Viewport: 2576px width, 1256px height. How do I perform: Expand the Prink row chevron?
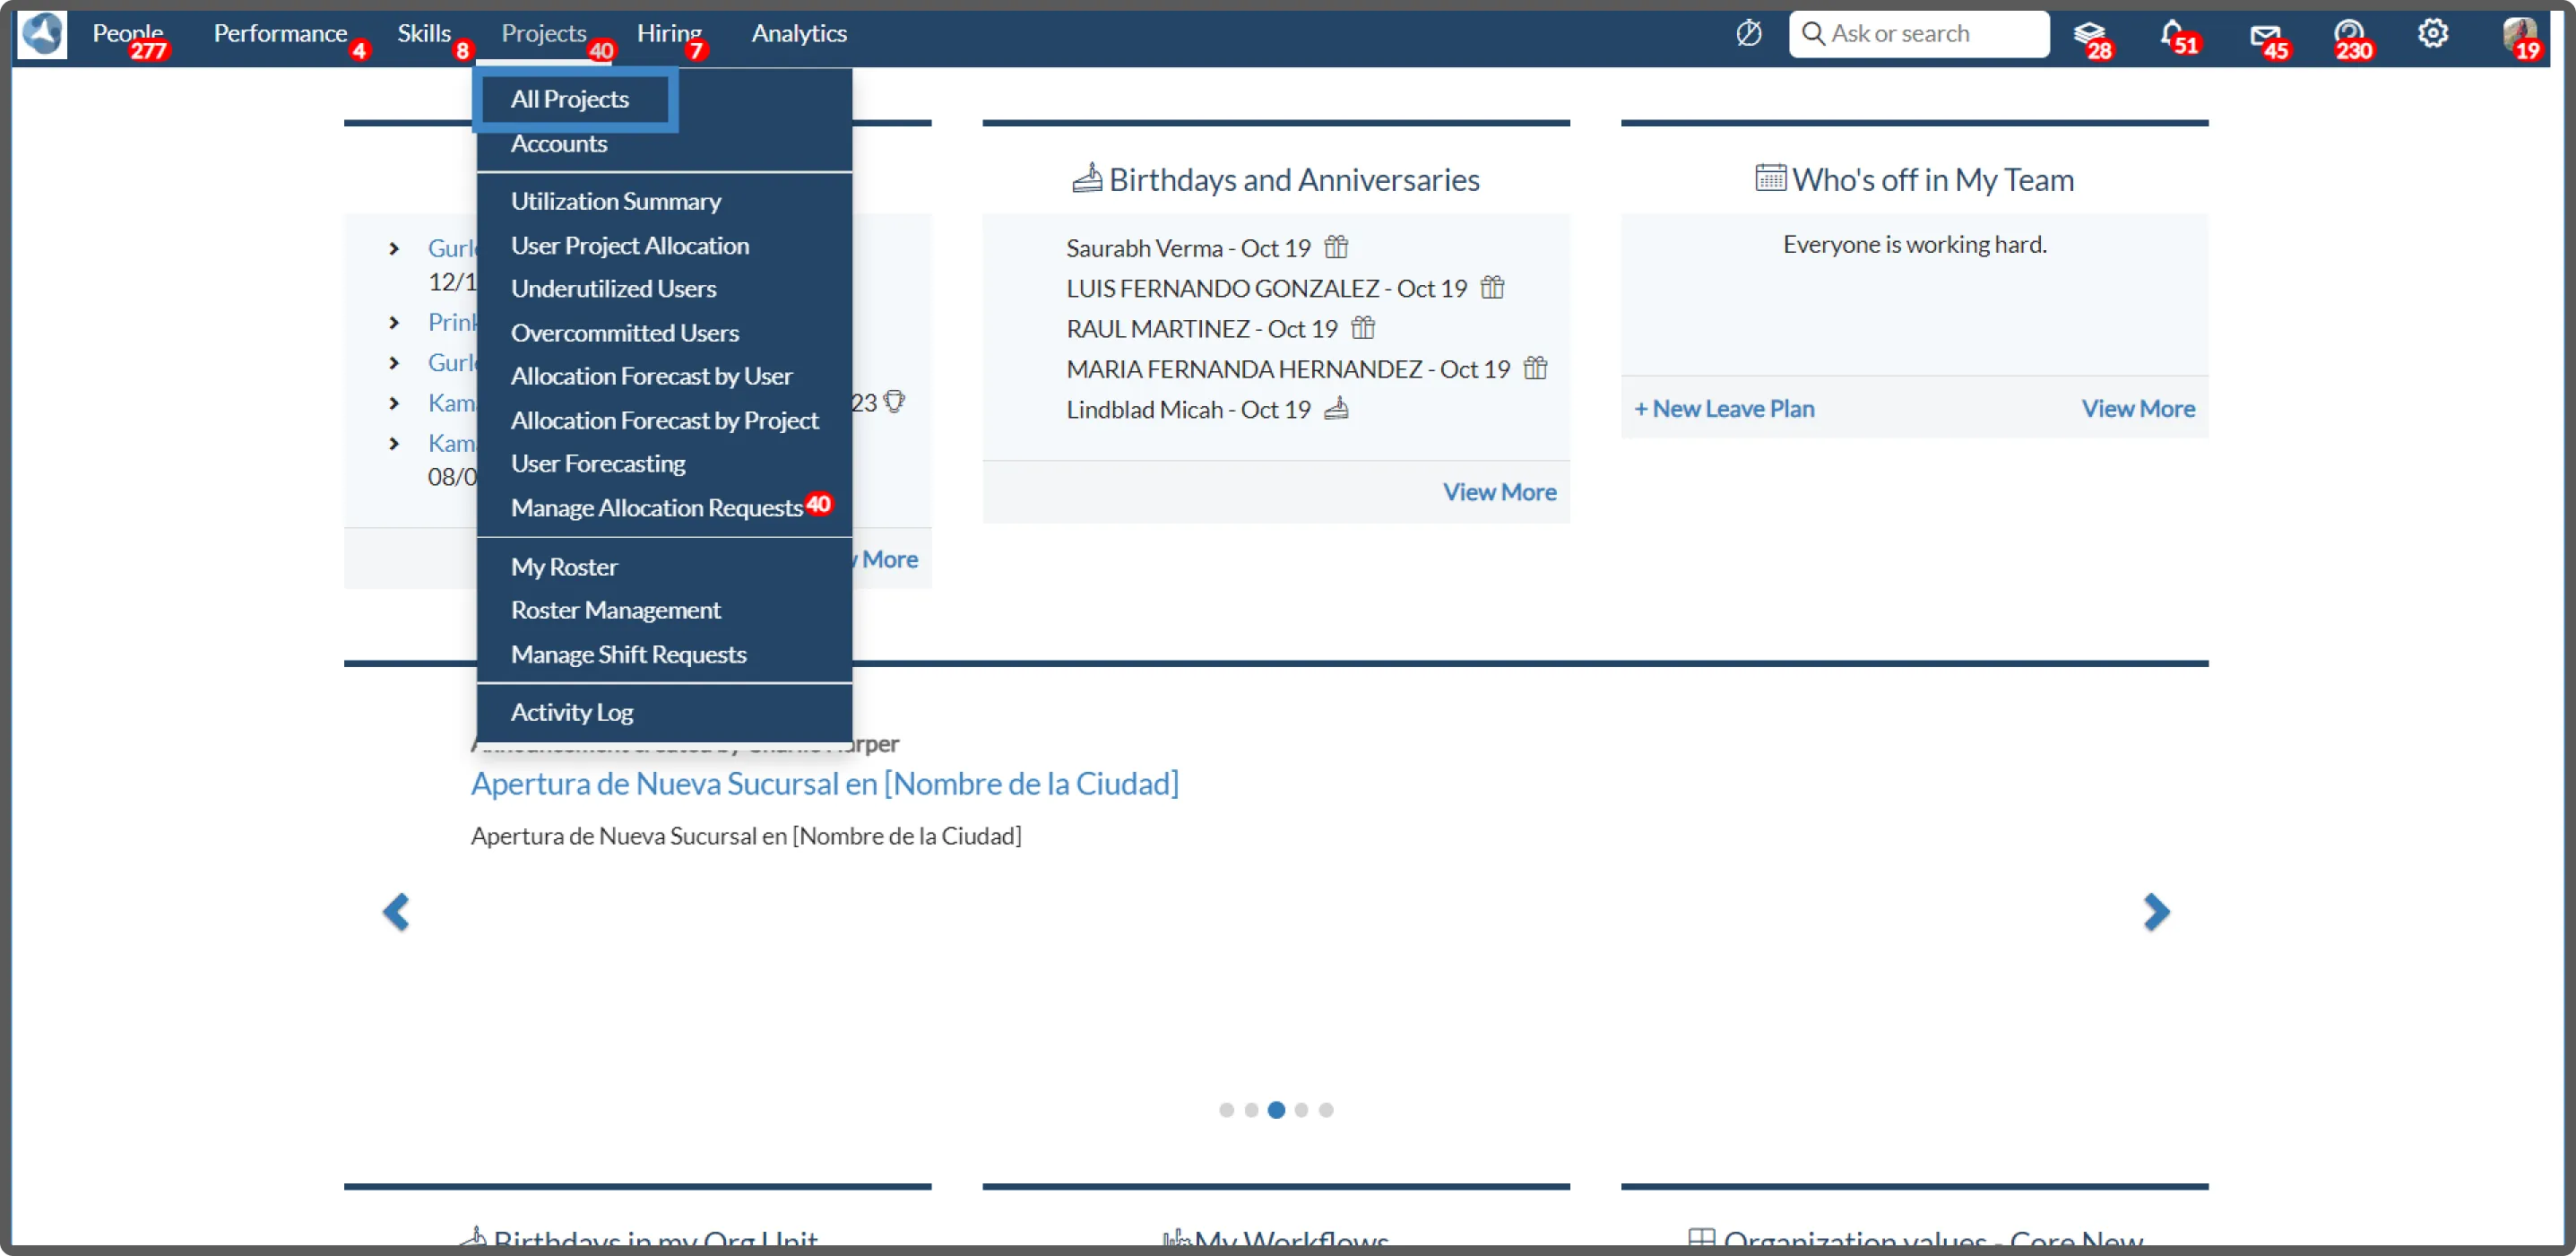click(x=394, y=323)
